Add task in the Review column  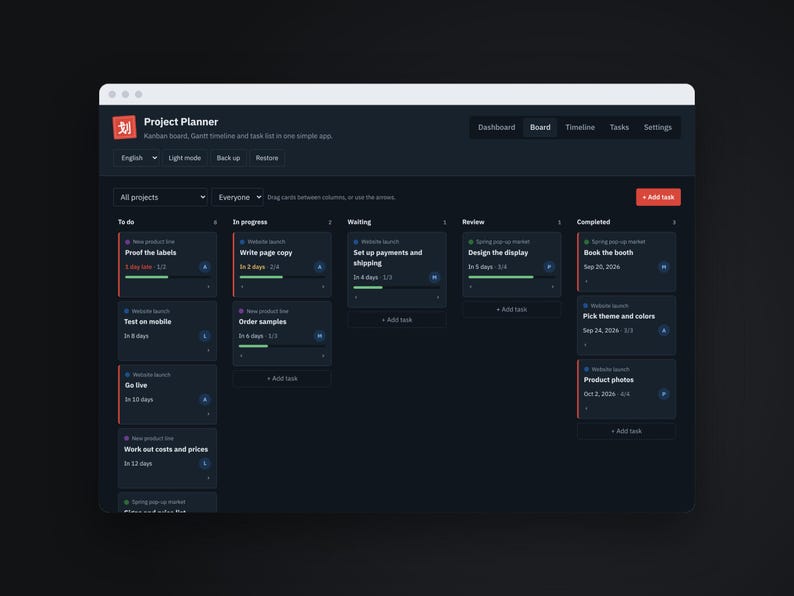[x=511, y=309]
